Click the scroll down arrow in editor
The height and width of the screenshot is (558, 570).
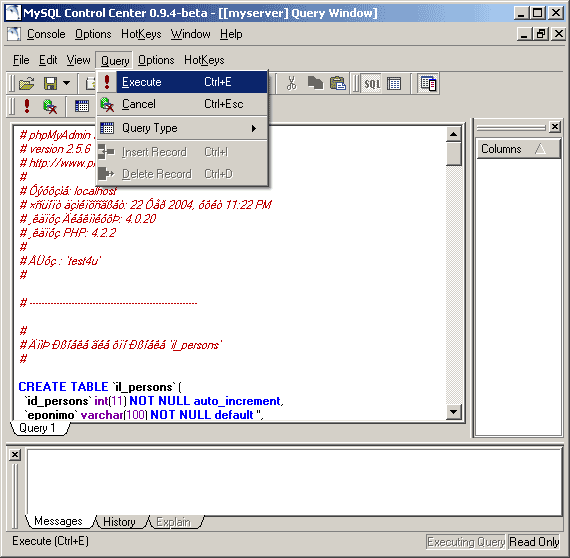(453, 412)
